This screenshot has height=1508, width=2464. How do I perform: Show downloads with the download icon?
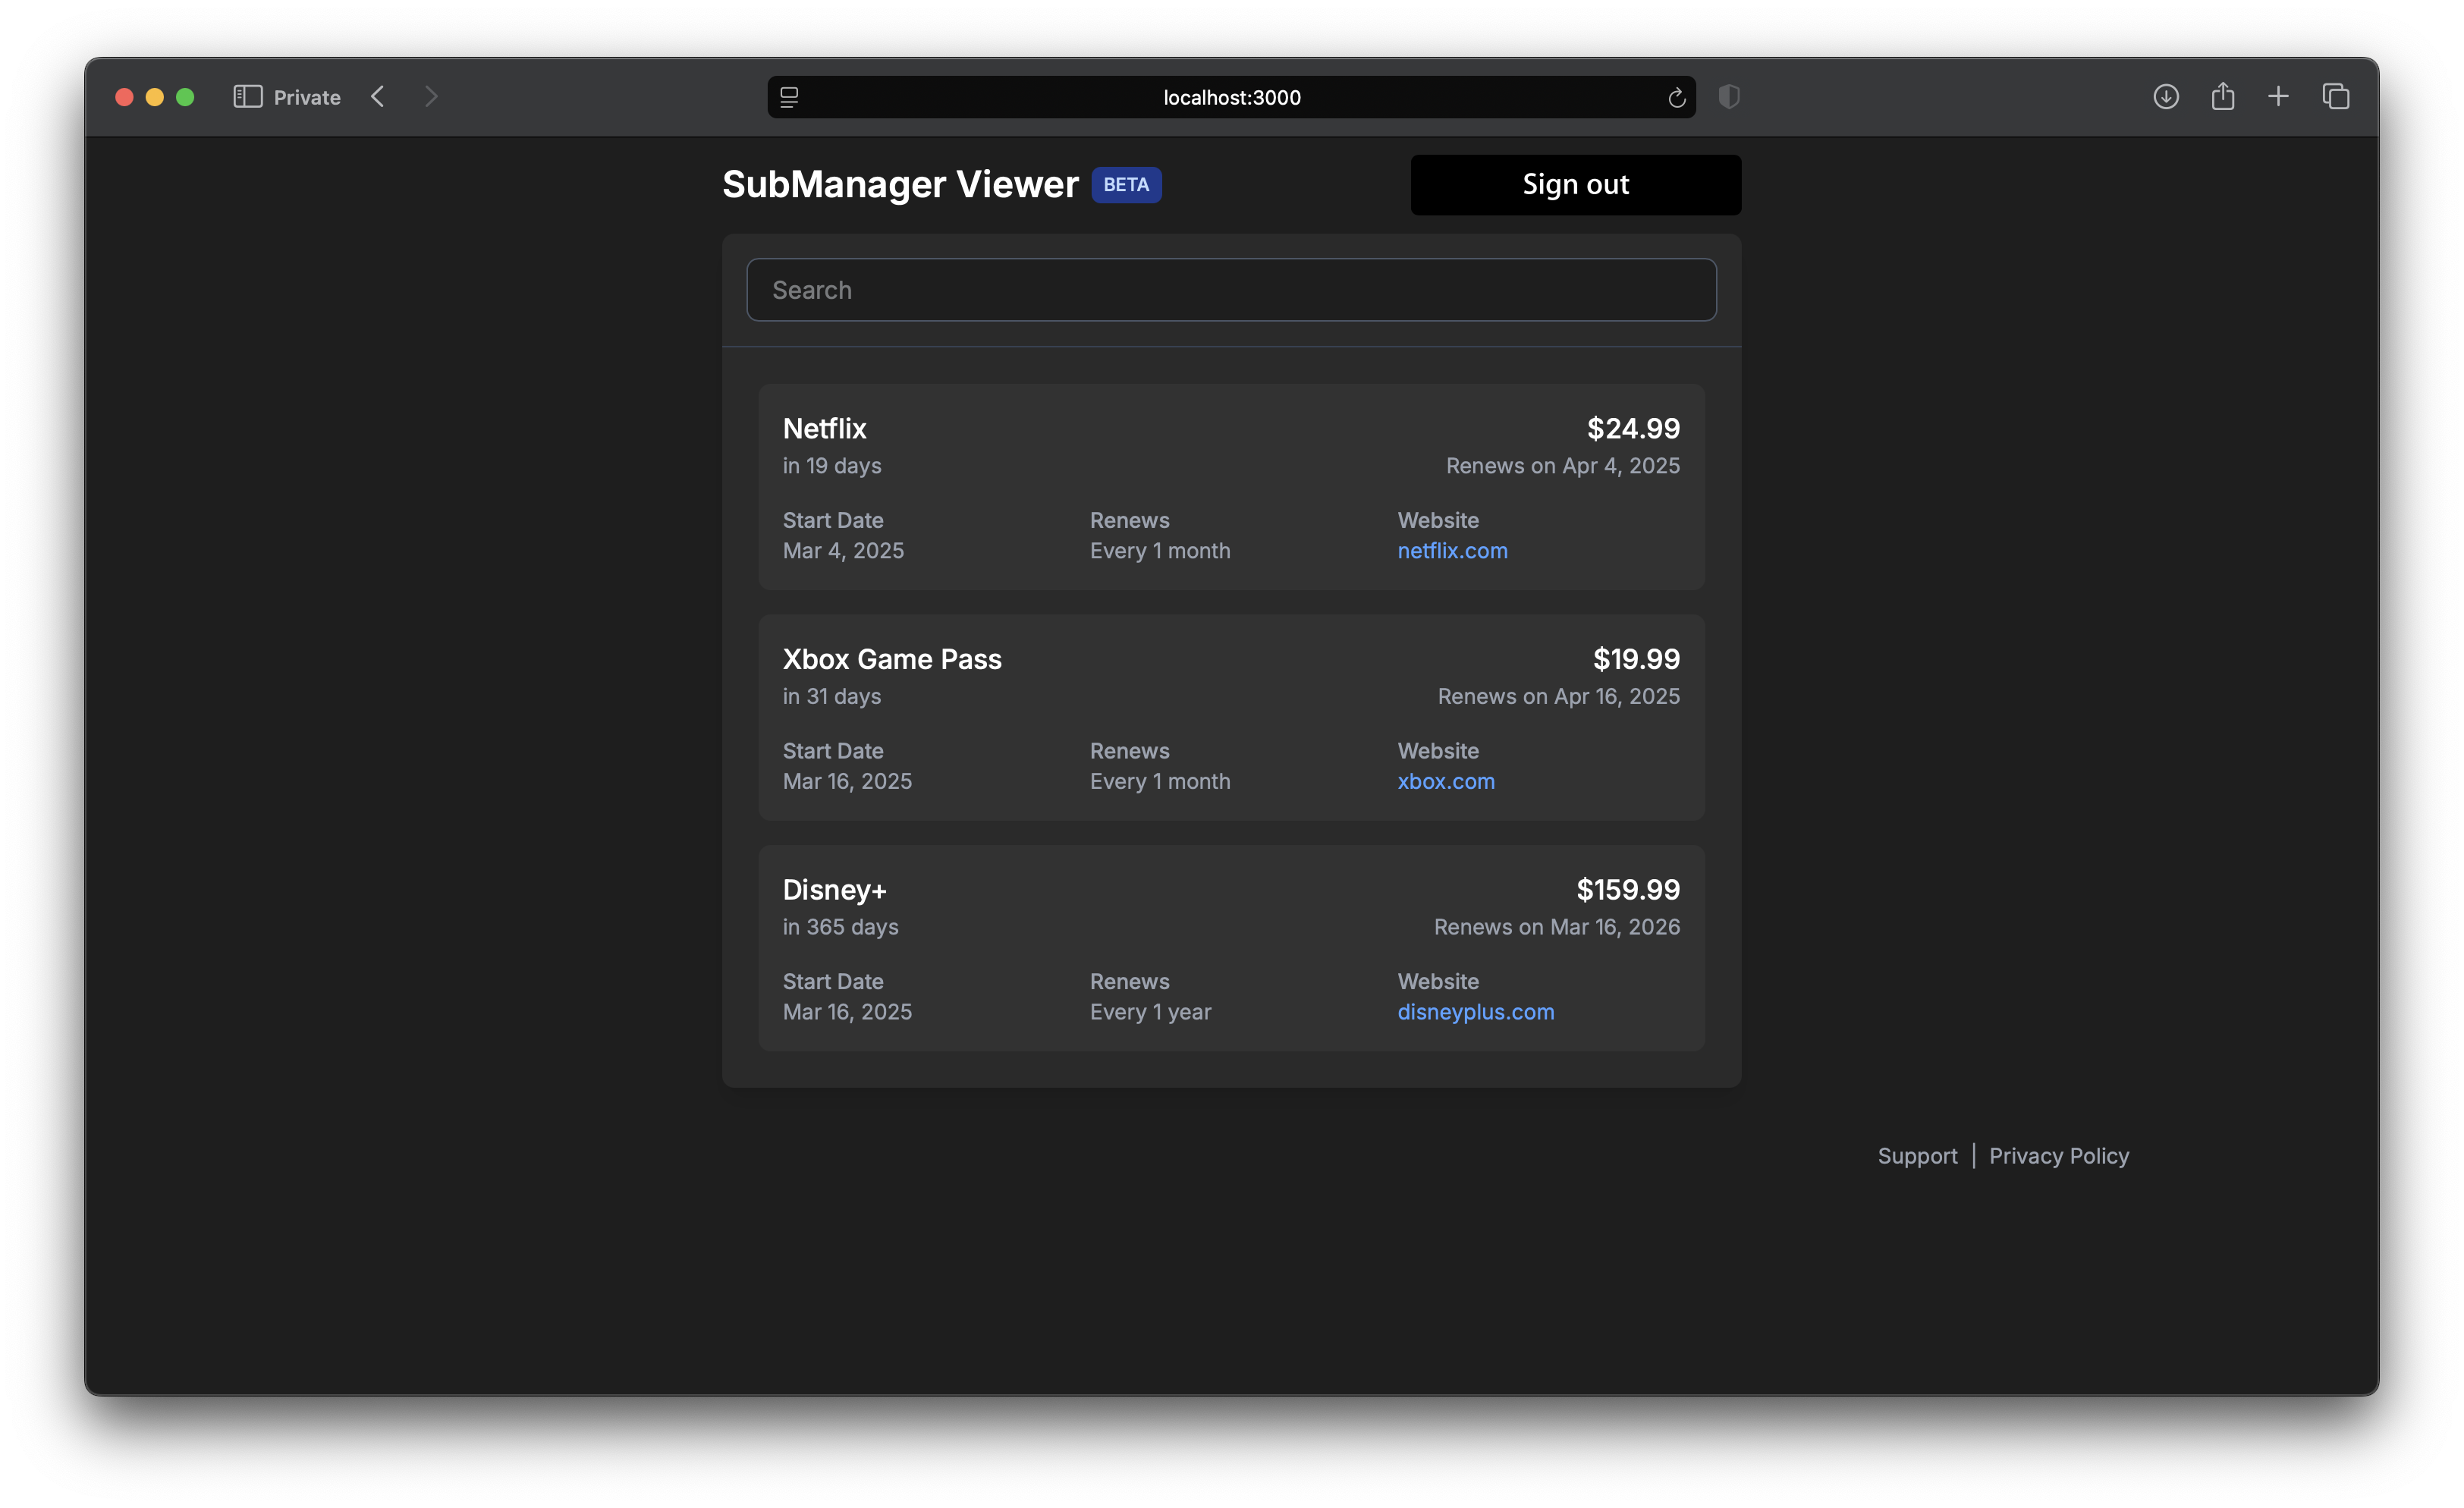pos(2166,97)
